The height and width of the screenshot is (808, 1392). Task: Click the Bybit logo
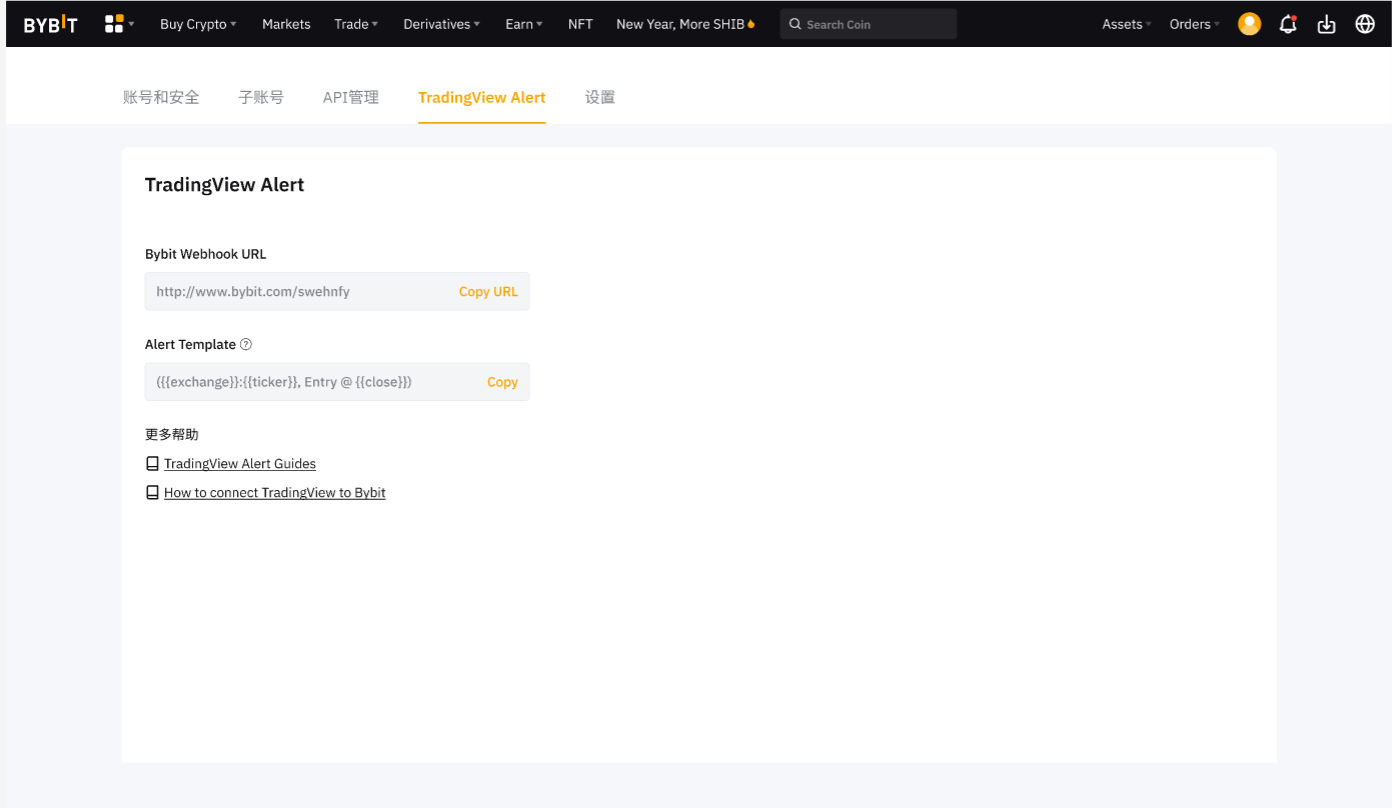50,24
